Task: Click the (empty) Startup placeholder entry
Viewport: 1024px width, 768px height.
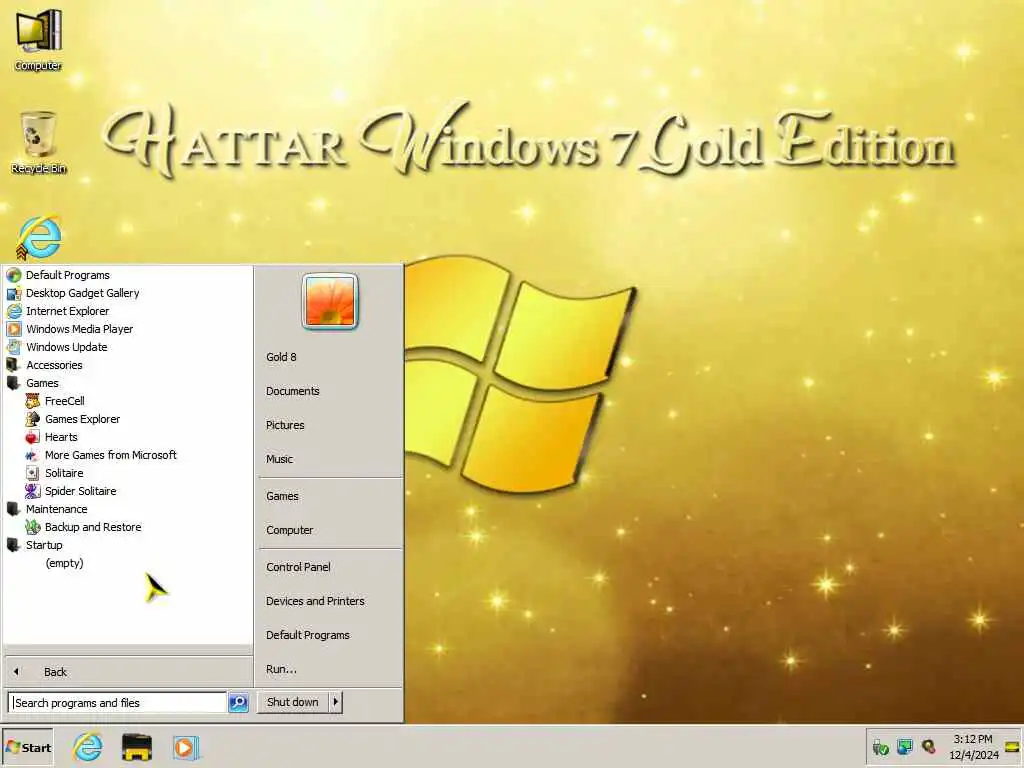Action: click(x=64, y=563)
